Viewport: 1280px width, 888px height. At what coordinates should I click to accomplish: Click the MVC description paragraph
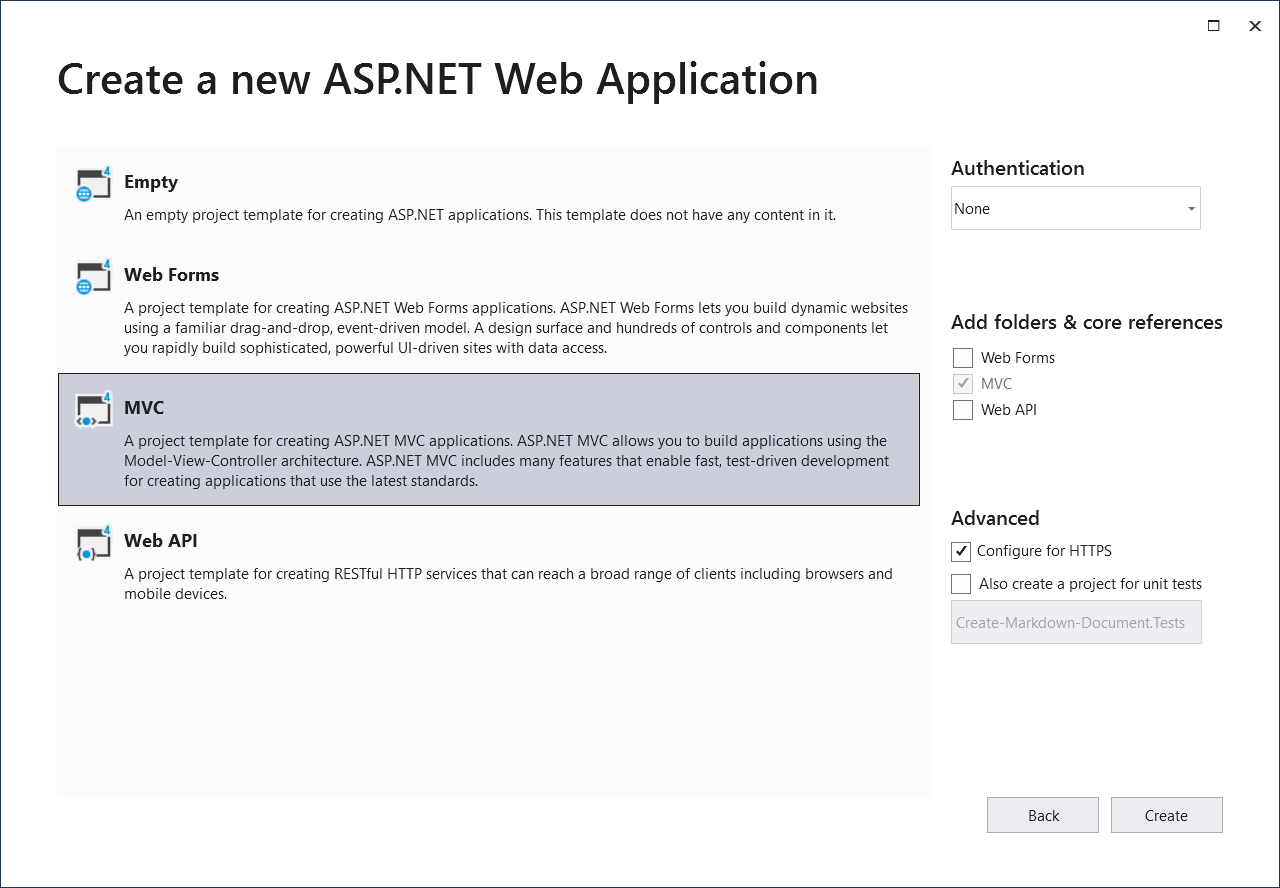(x=506, y=461)
